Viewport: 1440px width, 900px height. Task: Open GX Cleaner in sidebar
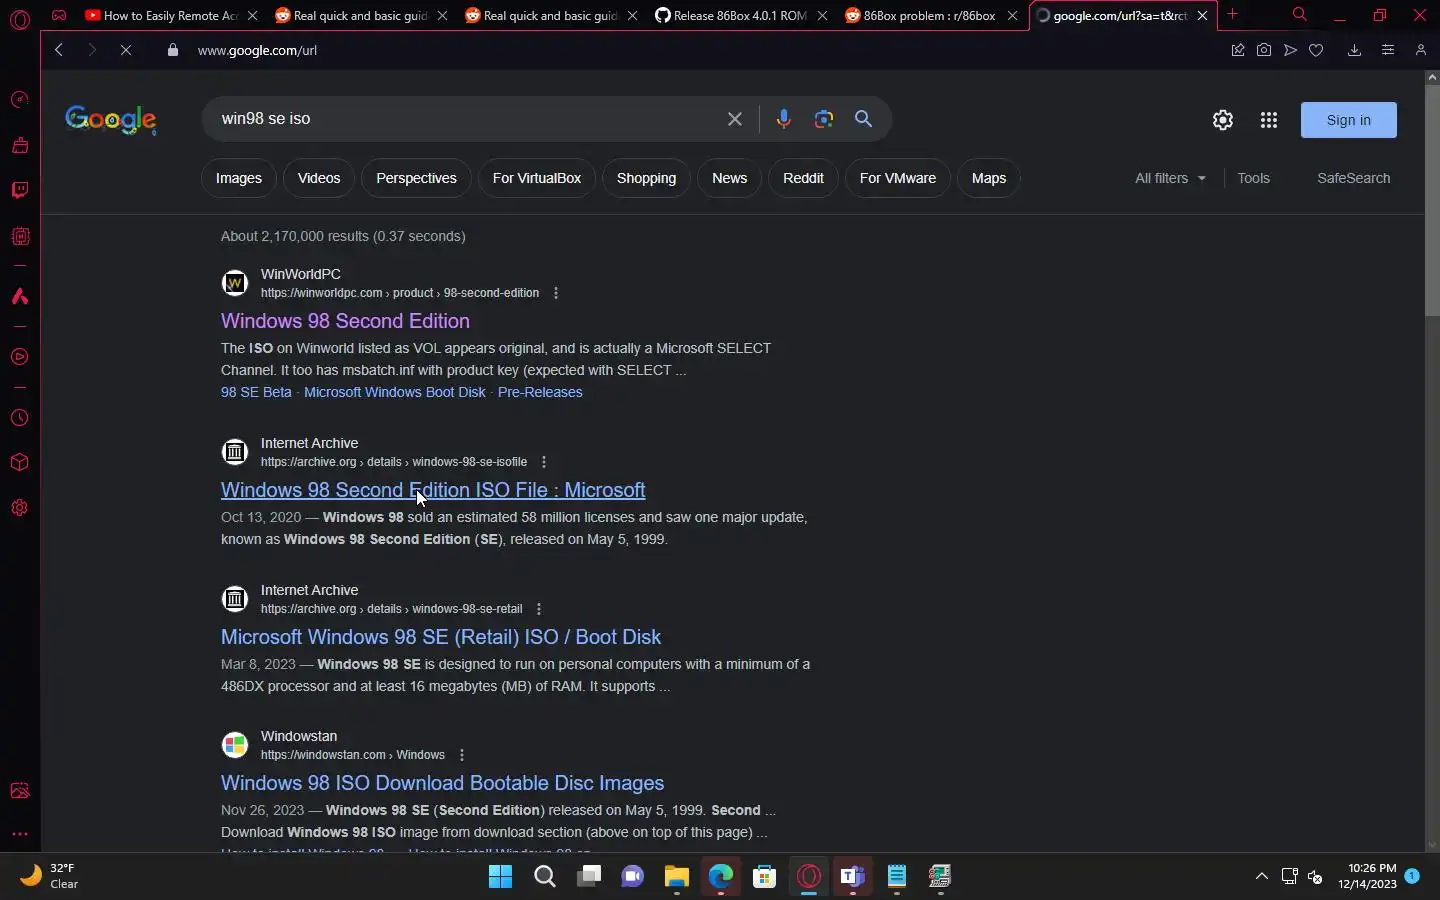[19, 146]
